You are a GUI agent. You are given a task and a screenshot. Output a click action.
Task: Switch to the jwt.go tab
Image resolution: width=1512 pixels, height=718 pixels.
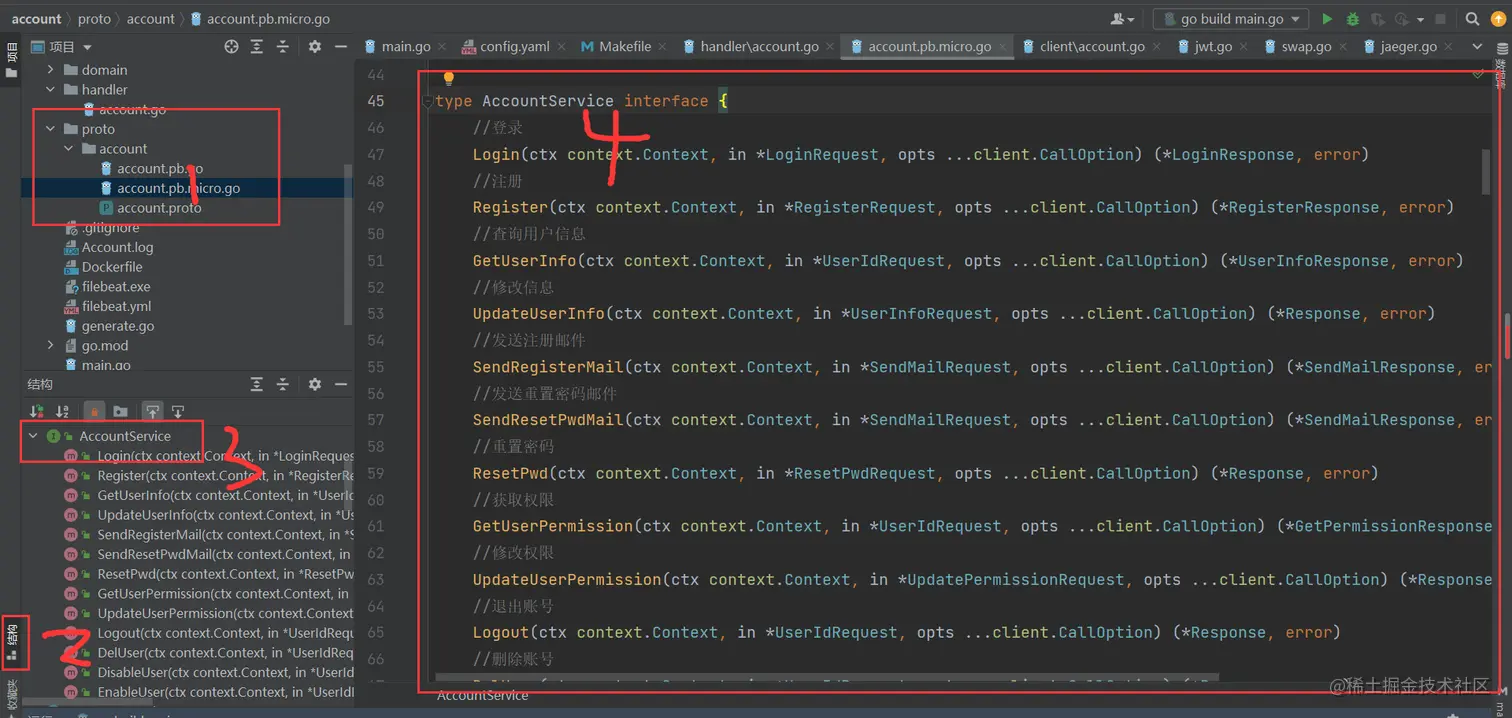1213,47
